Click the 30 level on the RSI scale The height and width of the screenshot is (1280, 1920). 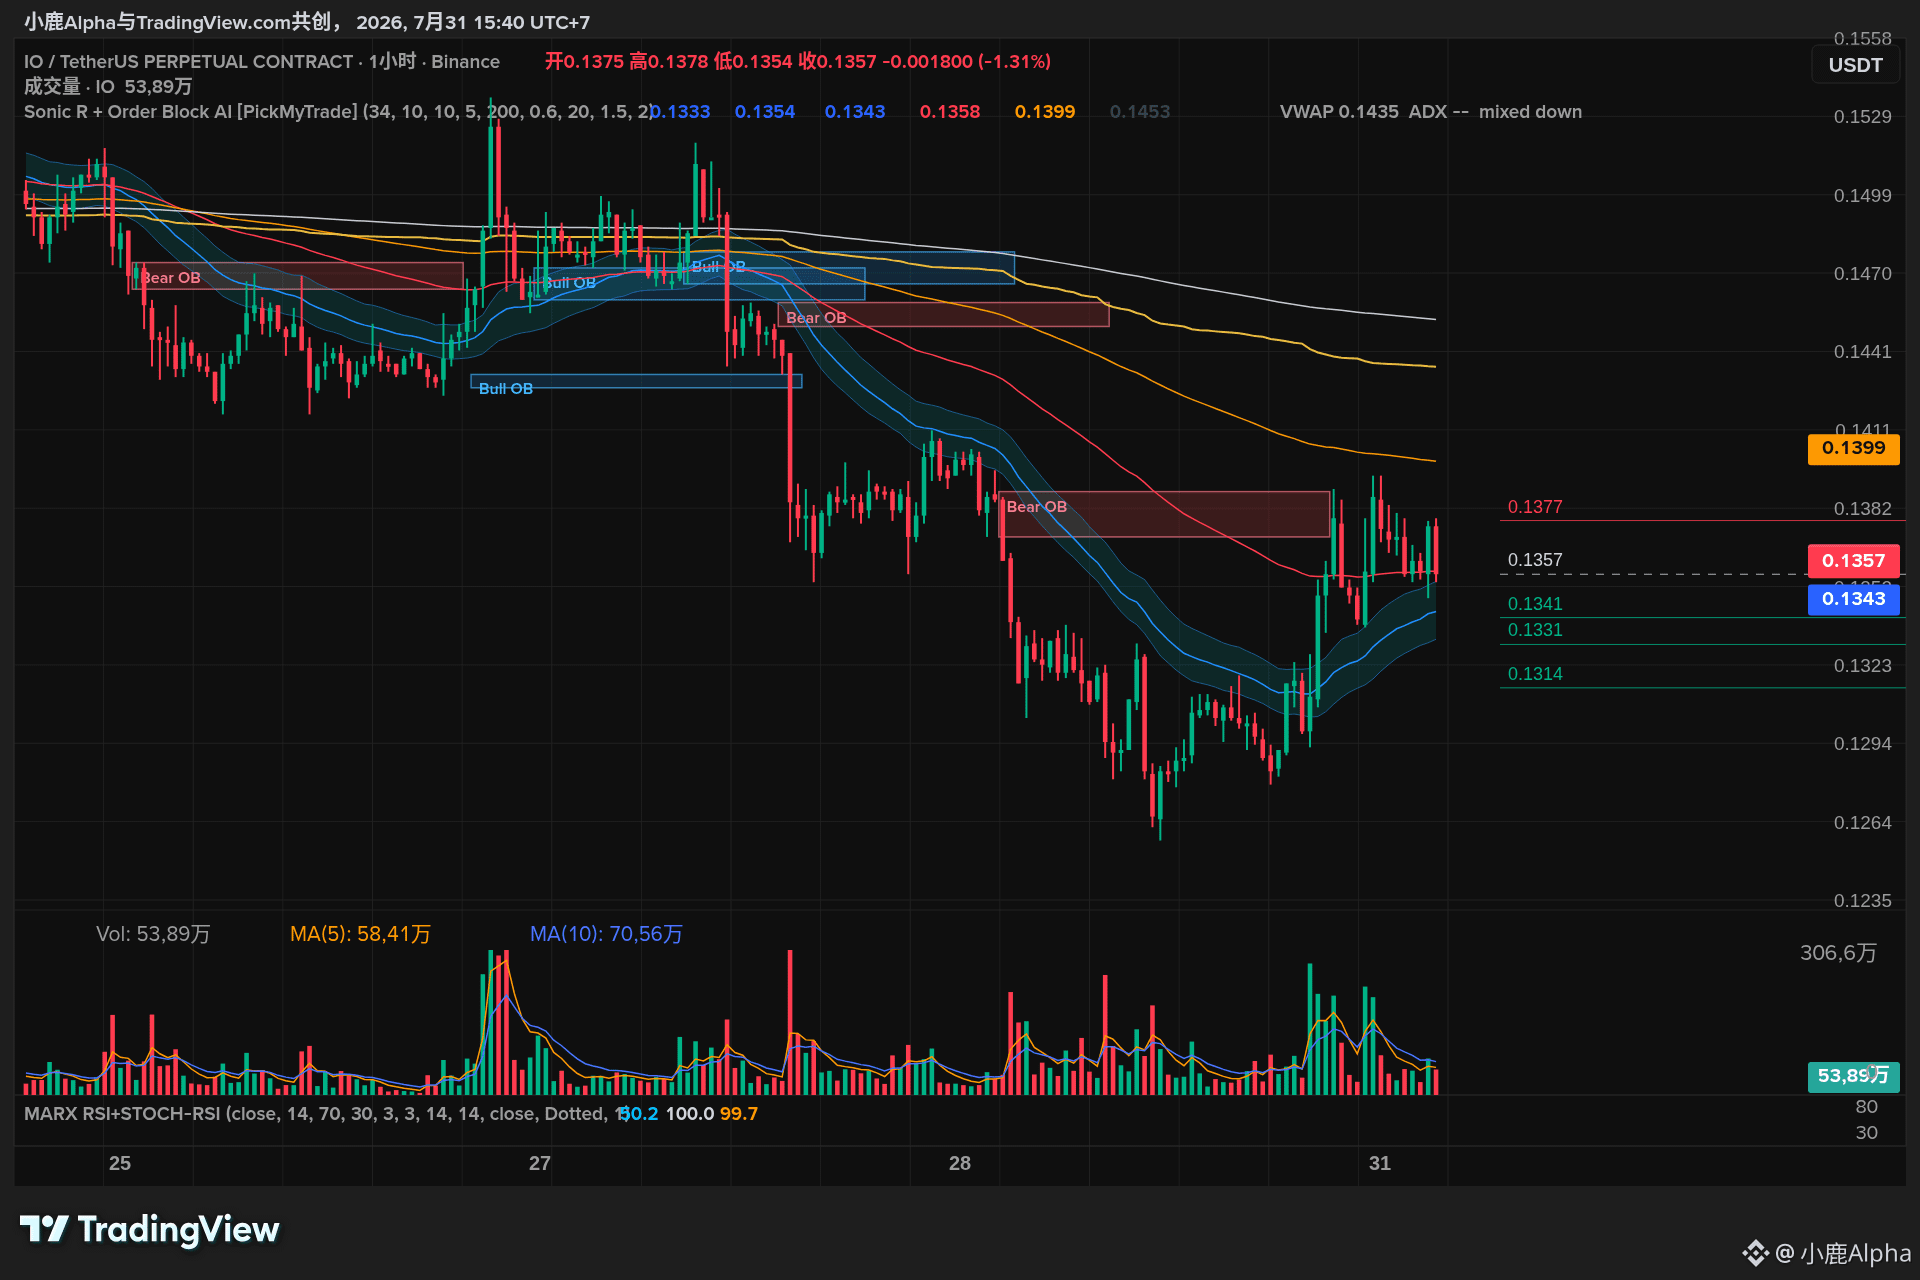pos(1866,1133)
